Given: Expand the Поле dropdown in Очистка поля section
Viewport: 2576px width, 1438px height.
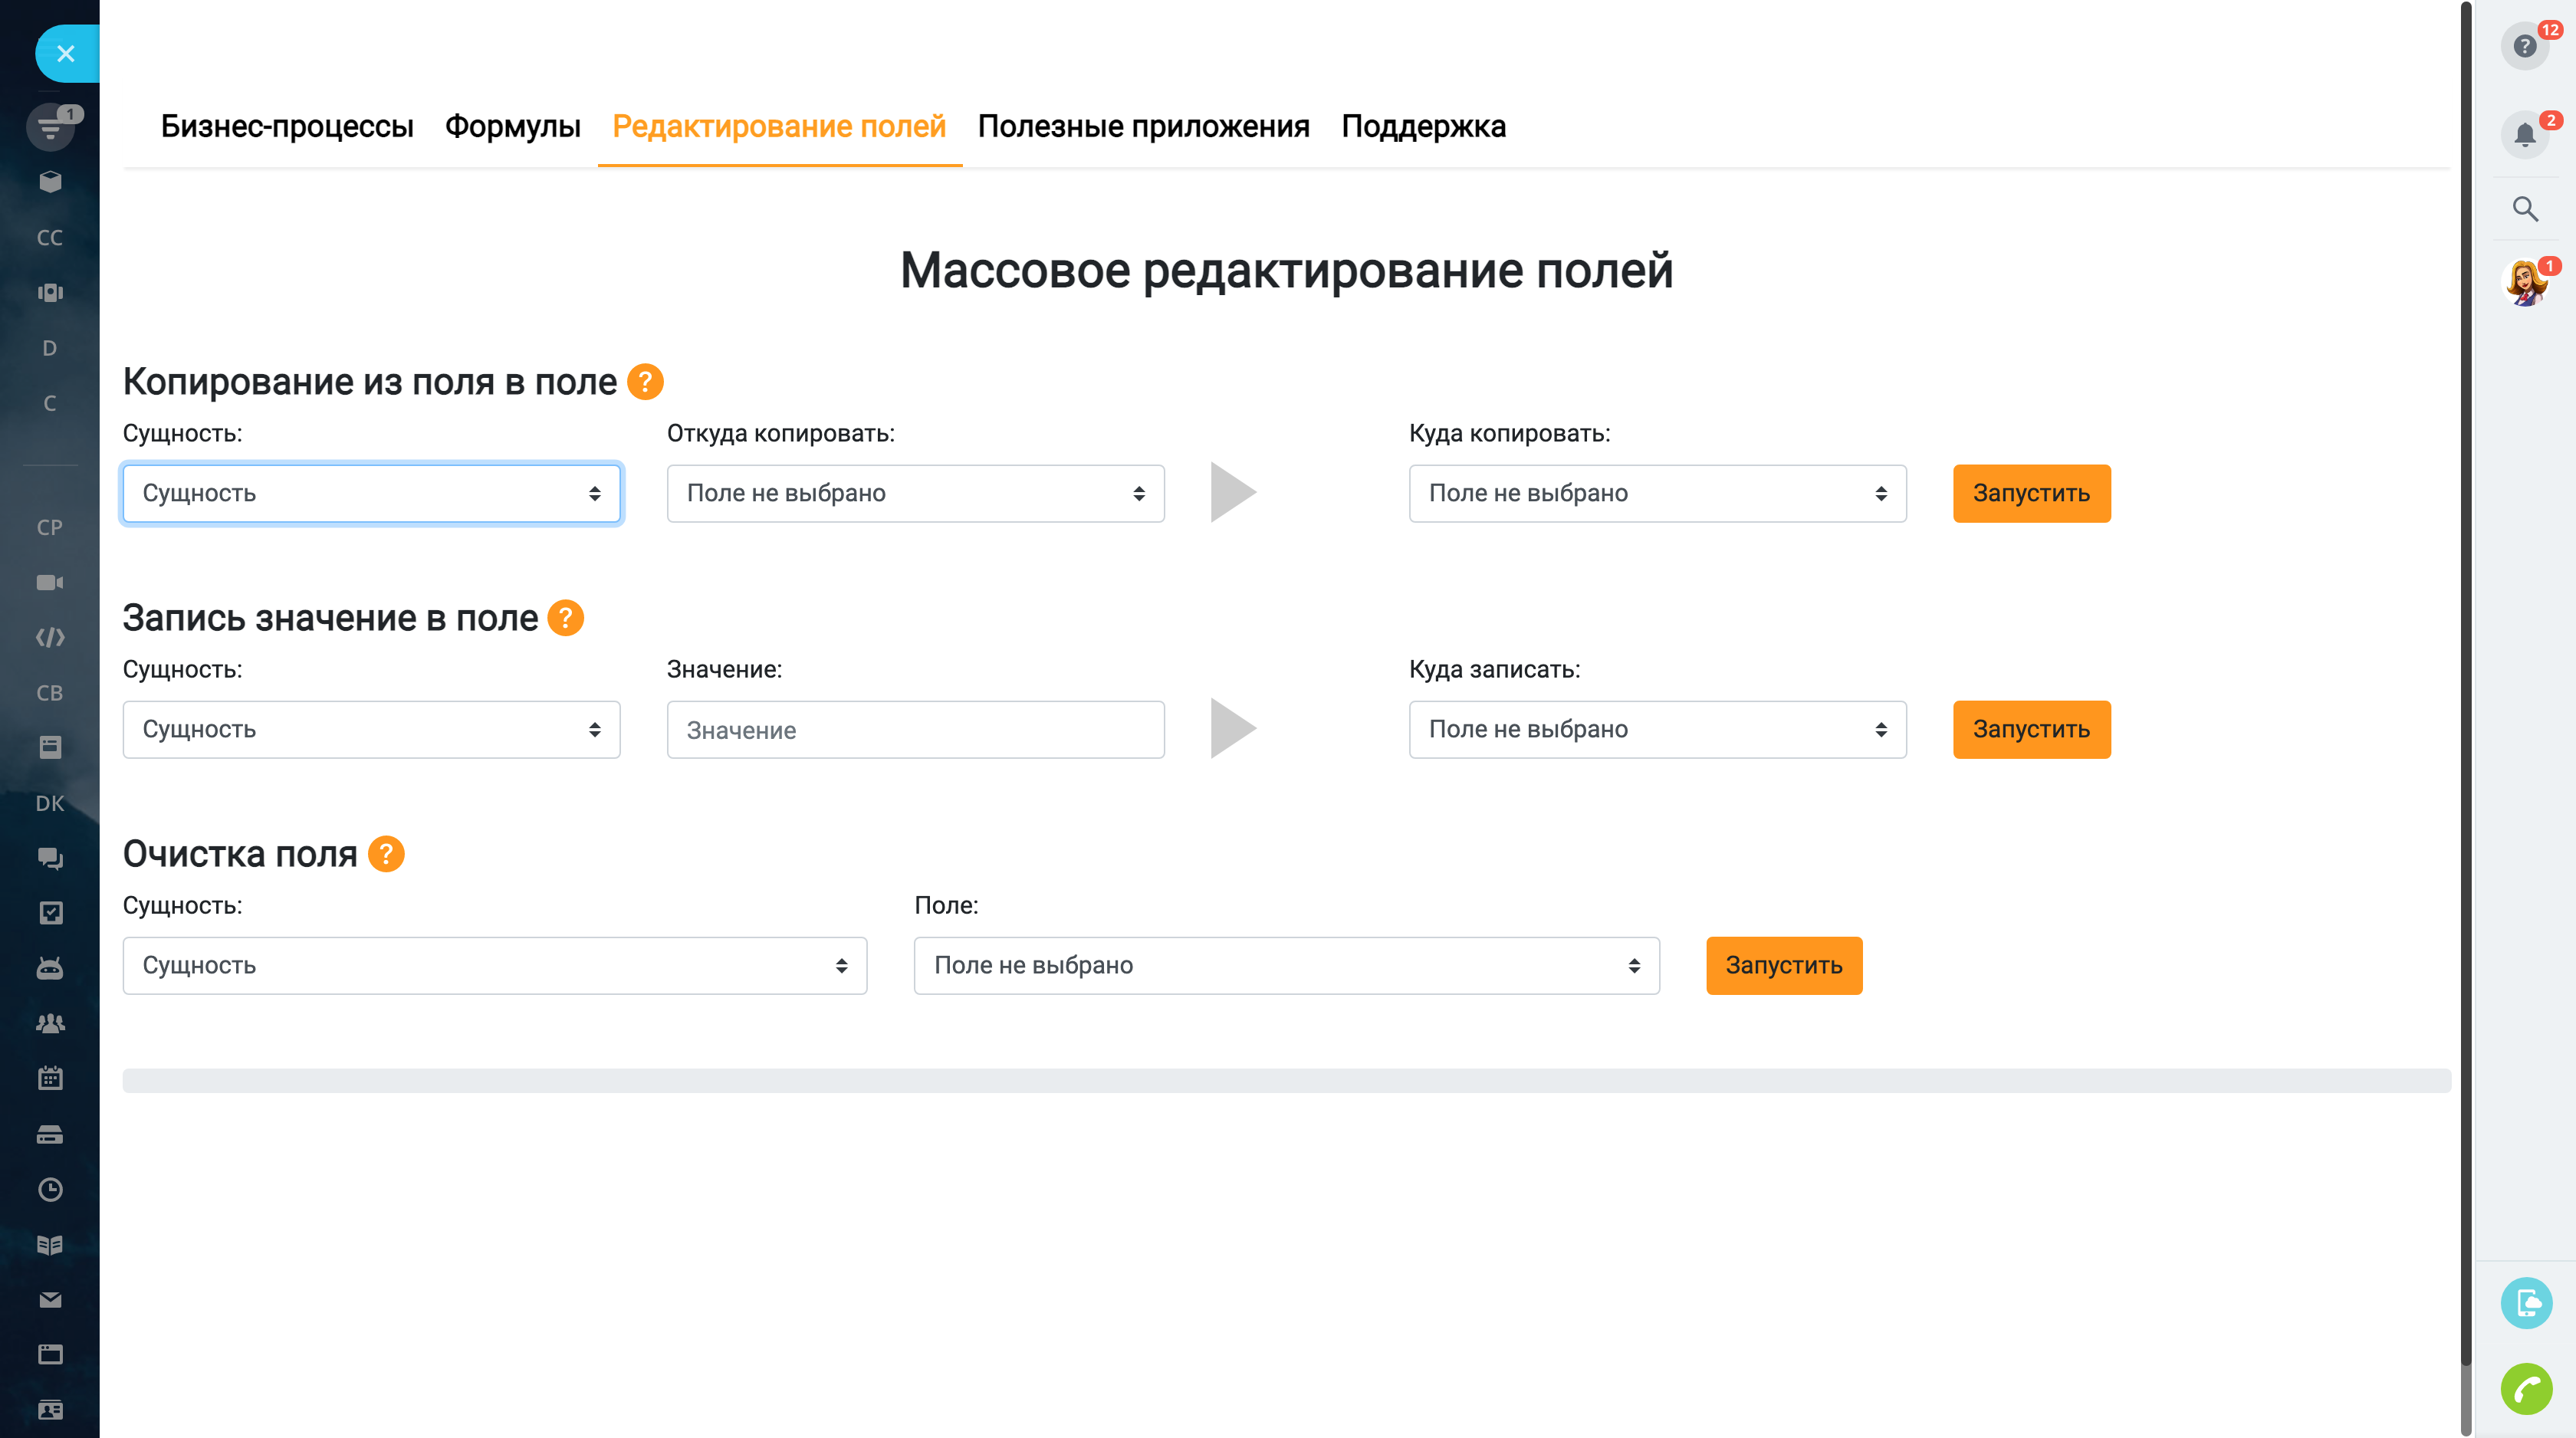Looking at the screenshot, I should tap(1286, 965).
